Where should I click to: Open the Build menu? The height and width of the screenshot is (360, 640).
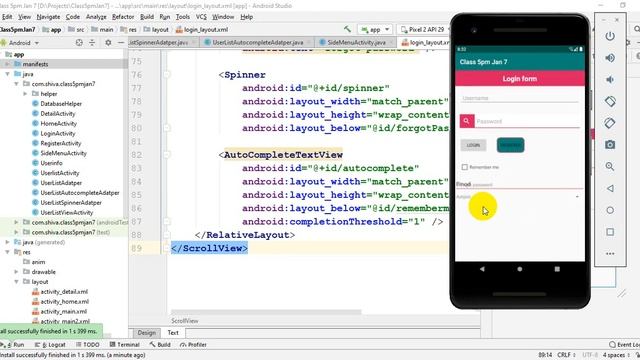coord(147,17)
